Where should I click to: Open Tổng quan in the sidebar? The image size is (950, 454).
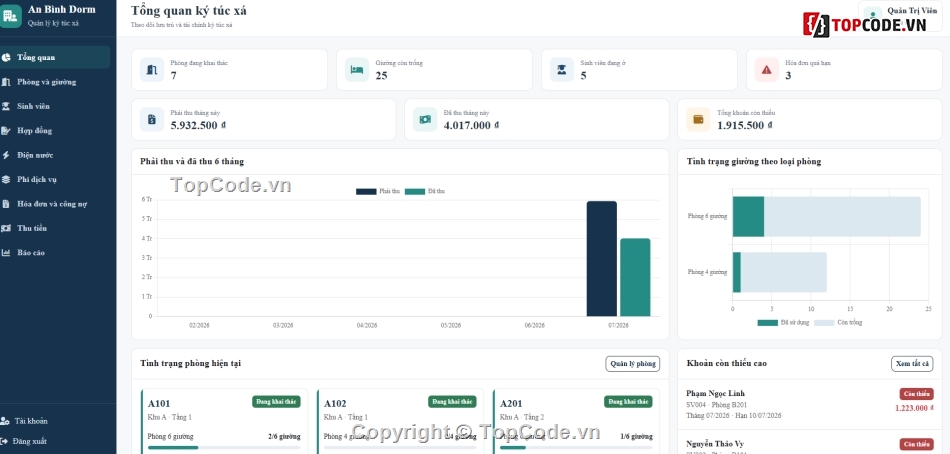(55, 58)
